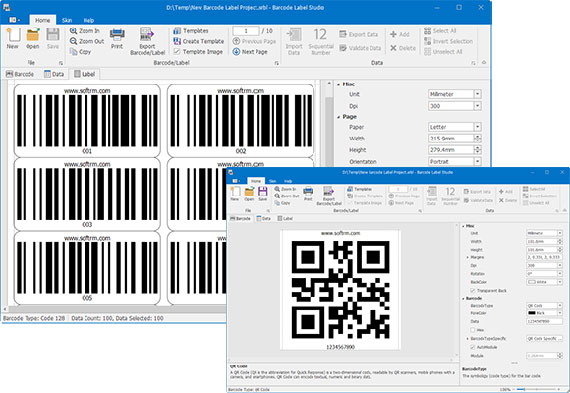Click Invert Selection in back window

point(449,41)
